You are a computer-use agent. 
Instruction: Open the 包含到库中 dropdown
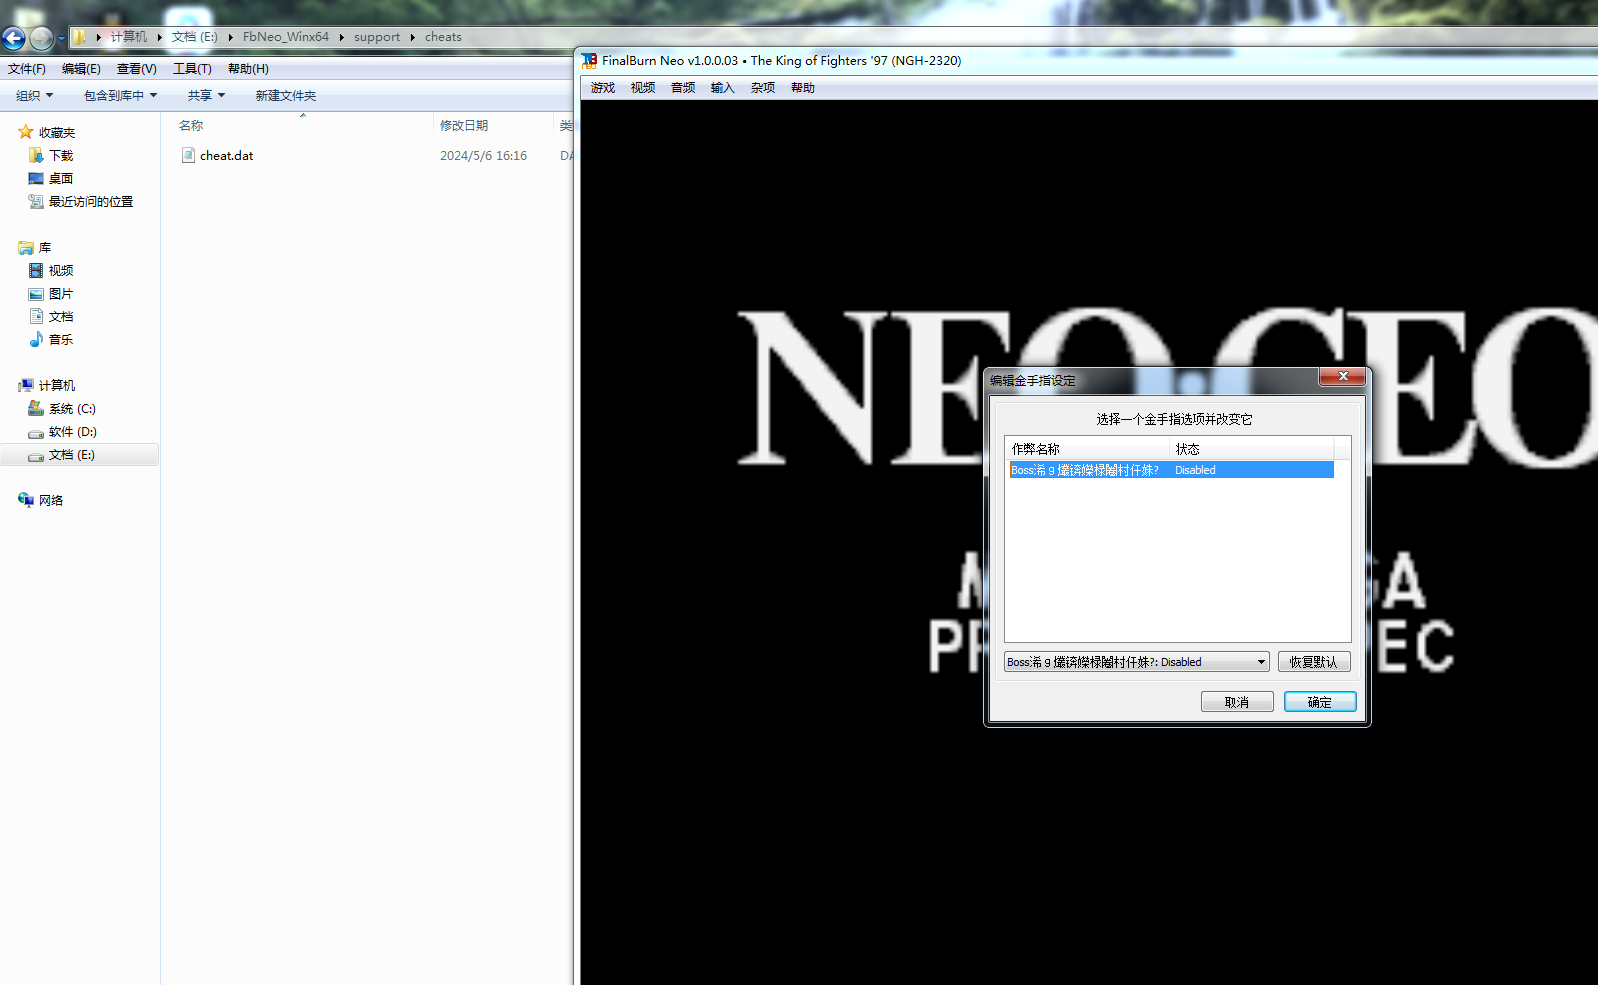click(121, 96)
